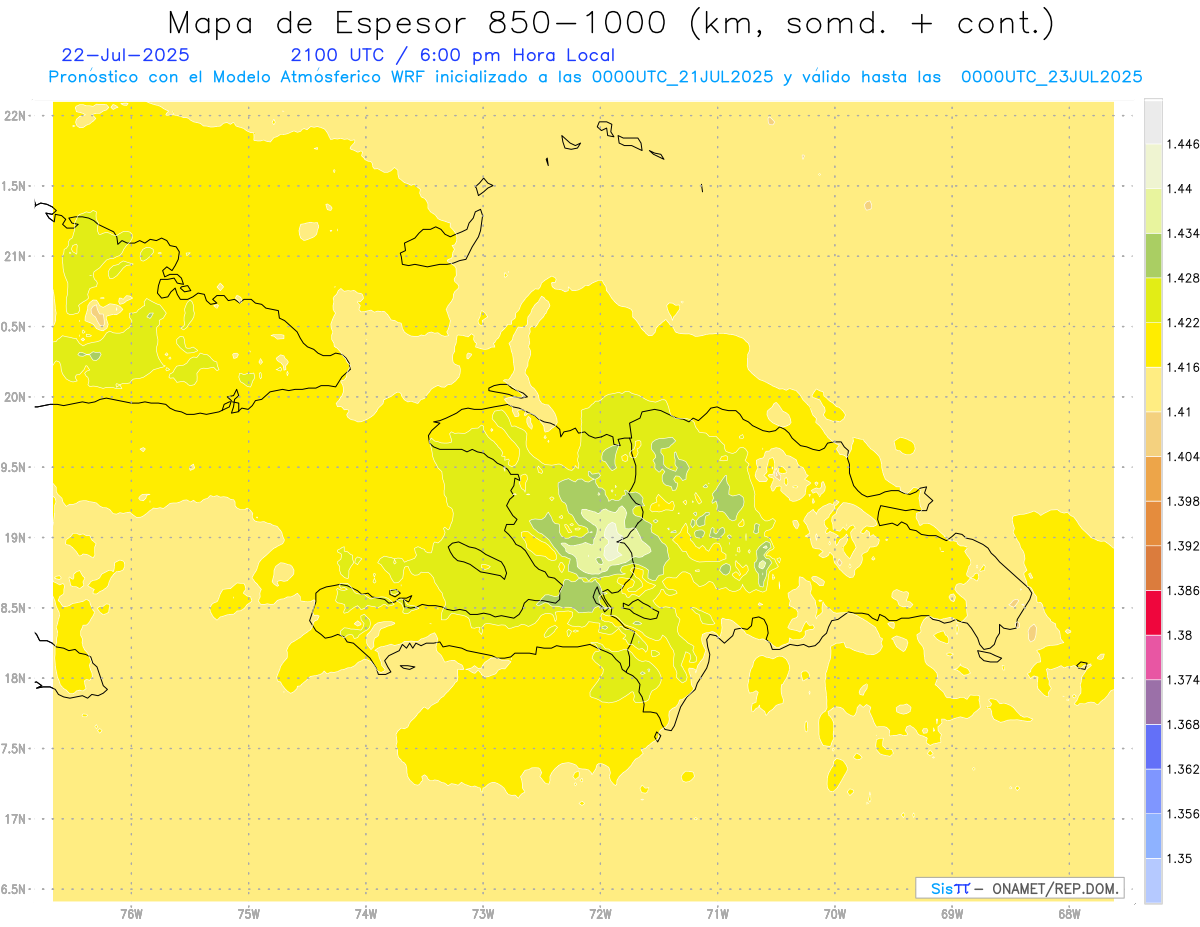Image resolution: width=1200 pixels, height=927 pixels.
Task: Click the 68W longitude label
Action: [1069, 913]
